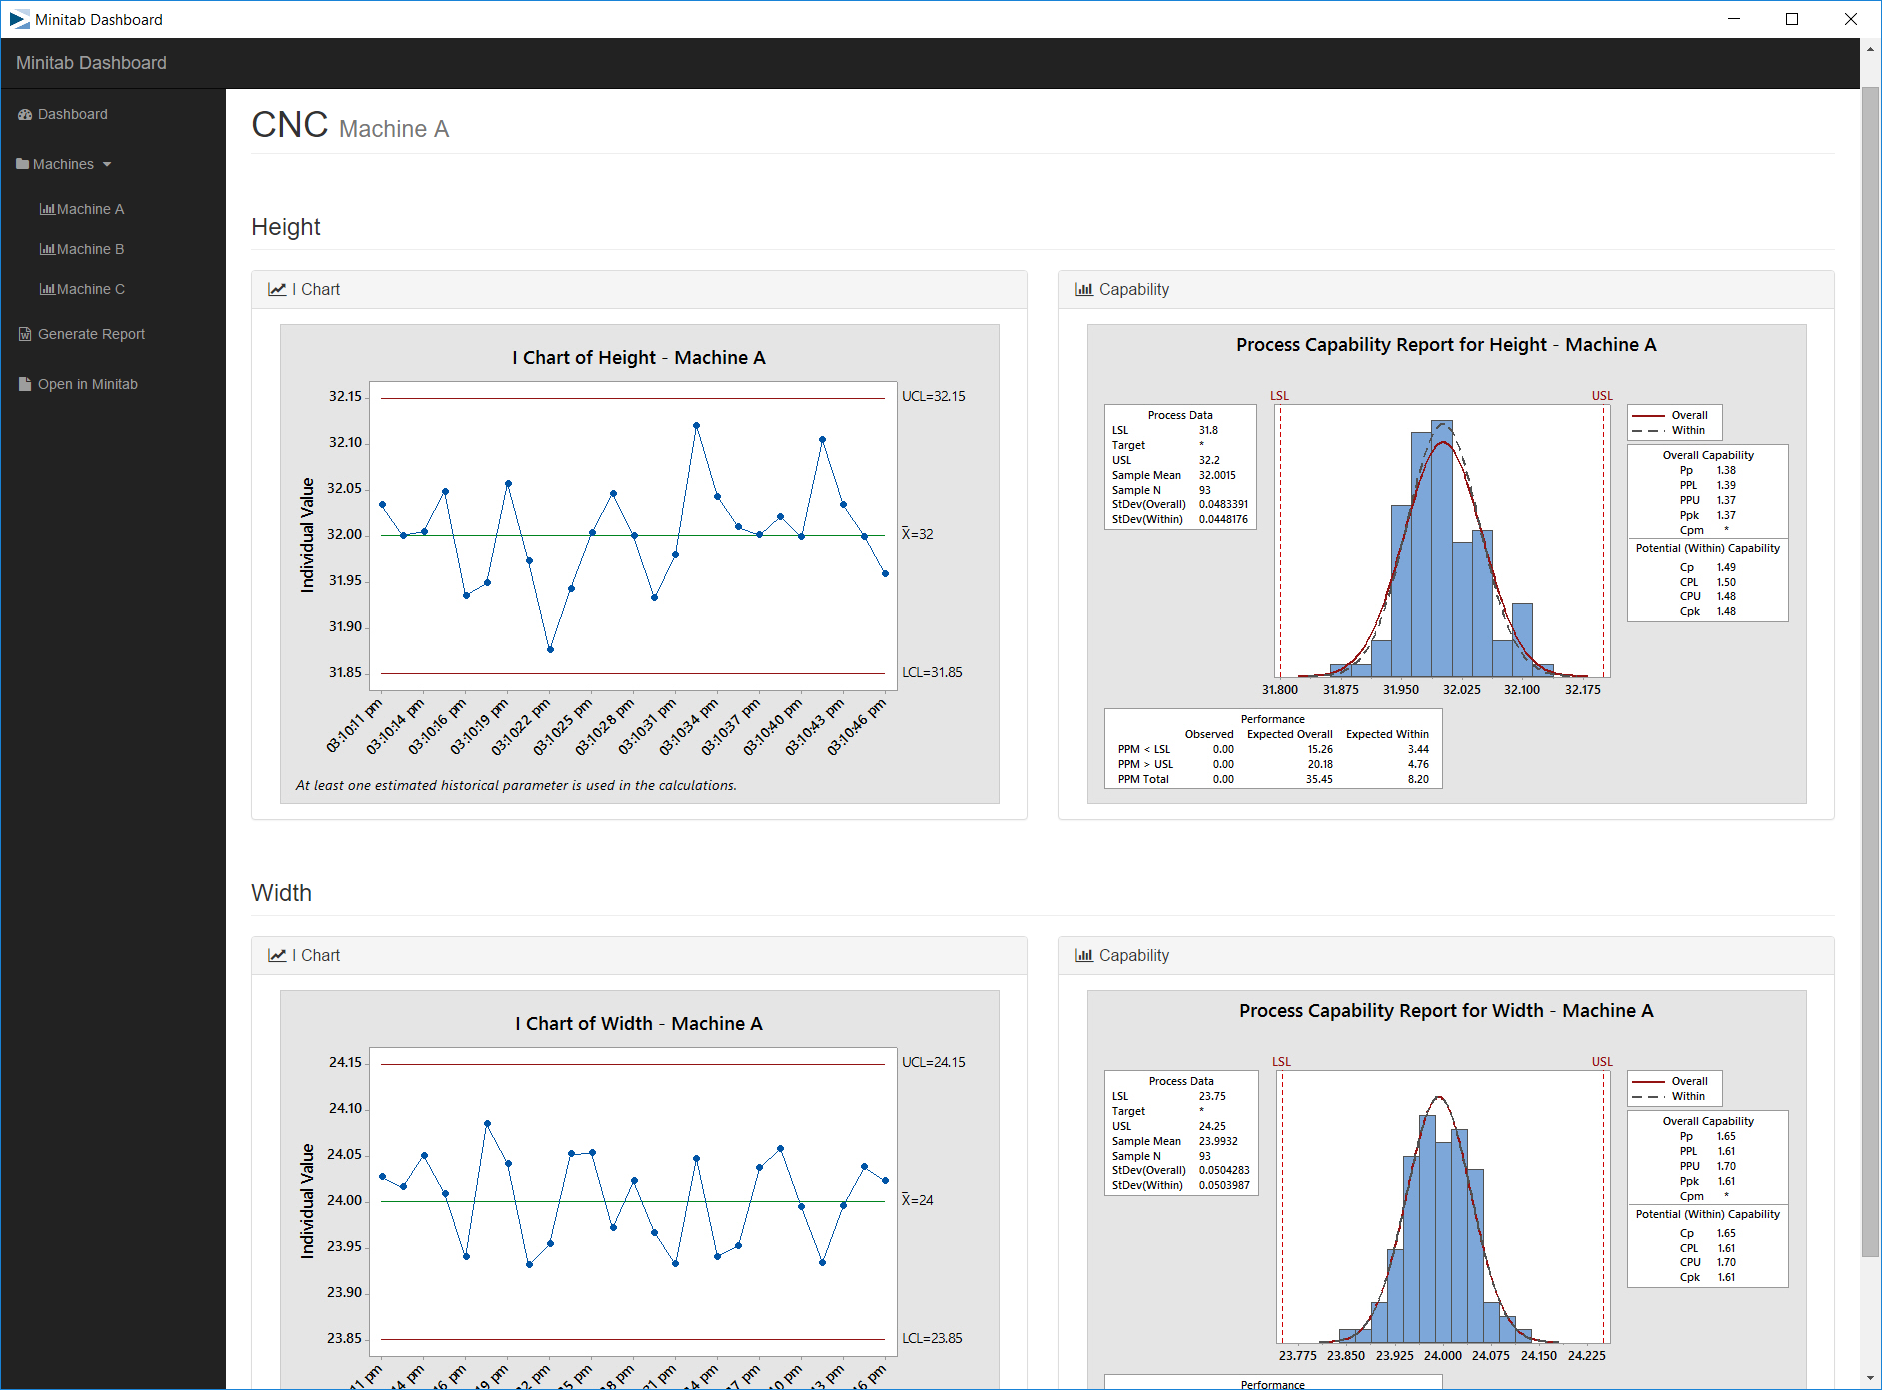1882x1390 pixels.
Task: Click the Open in Minitab file icon
Action: pyautogui.click(x=25, y=384)
